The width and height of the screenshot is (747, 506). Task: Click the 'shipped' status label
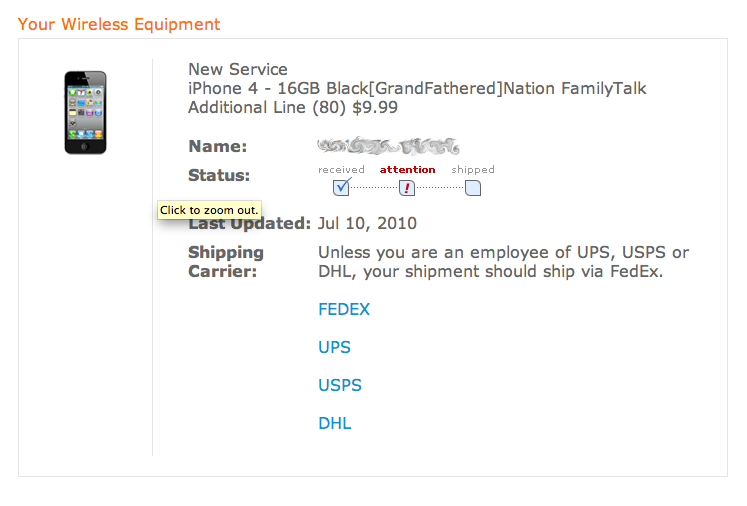pos(473,170)
